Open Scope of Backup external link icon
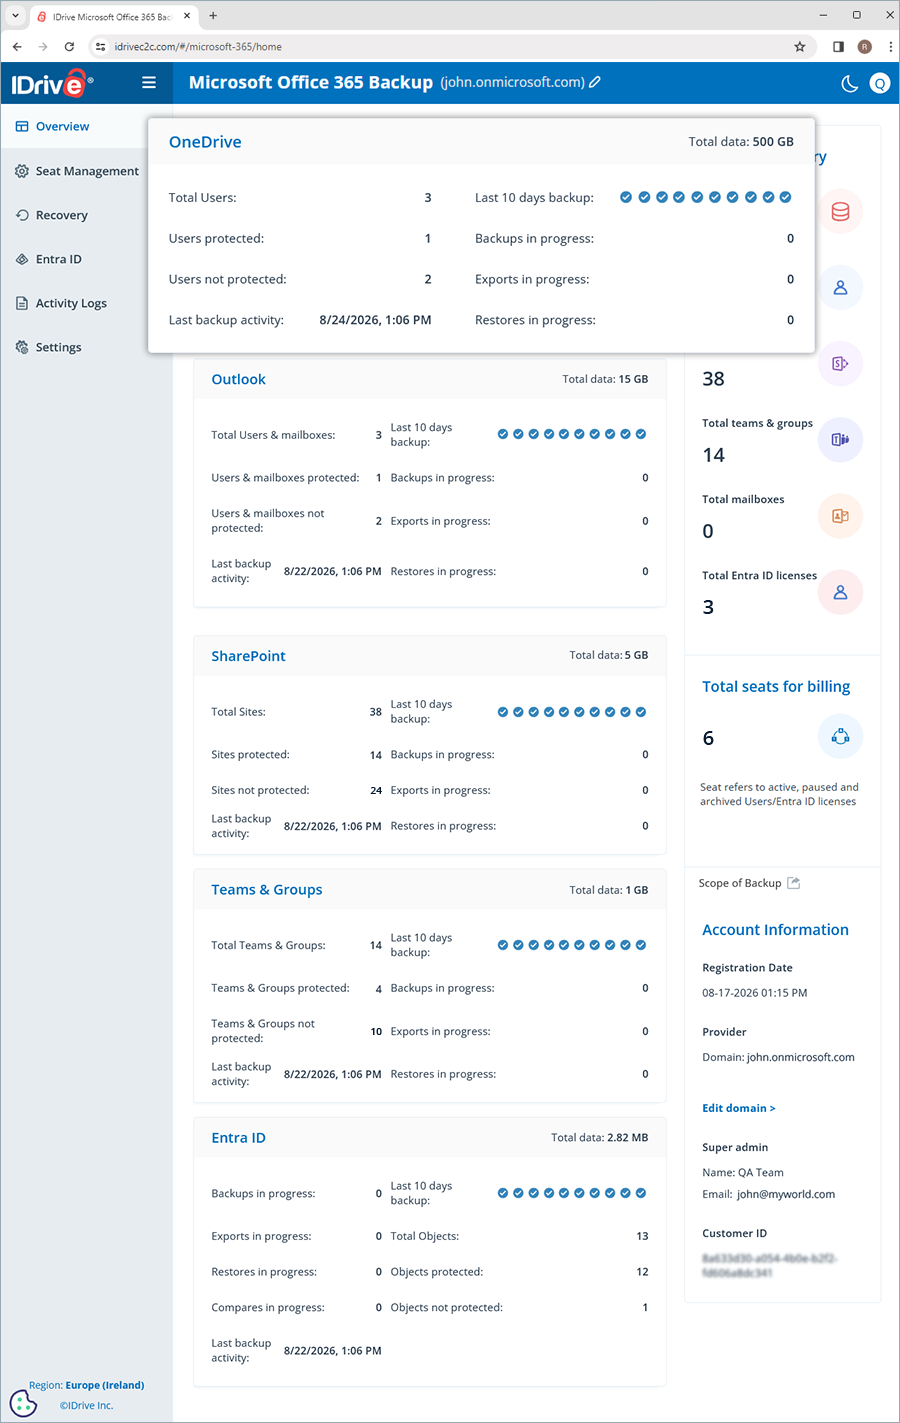 (x=794, y=883)
